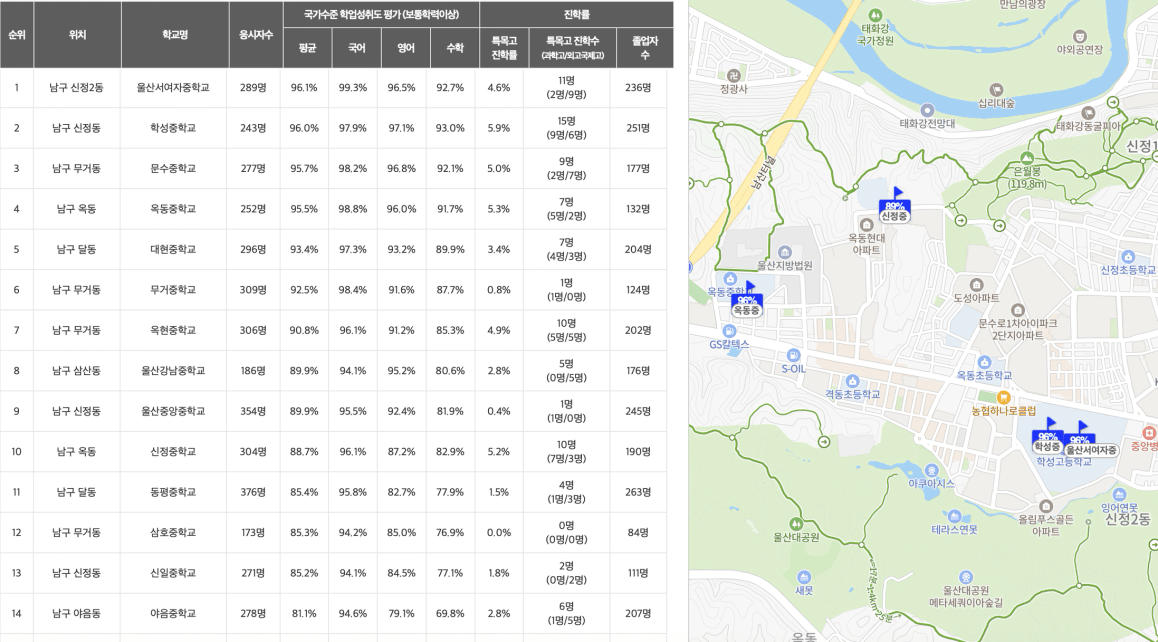This screenshot has height=642, width=1158.
Task: Click the 특목고 진학률 column header
Action: [504, 48]
